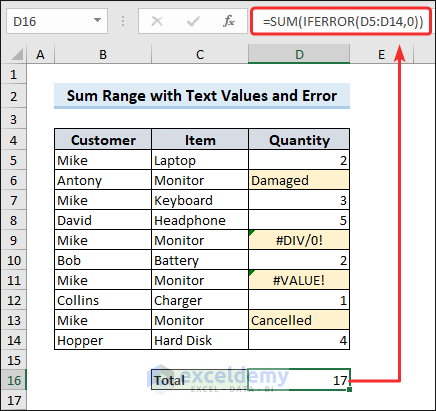Select column A header
436x411 pixels.
[x=40, y=54]
